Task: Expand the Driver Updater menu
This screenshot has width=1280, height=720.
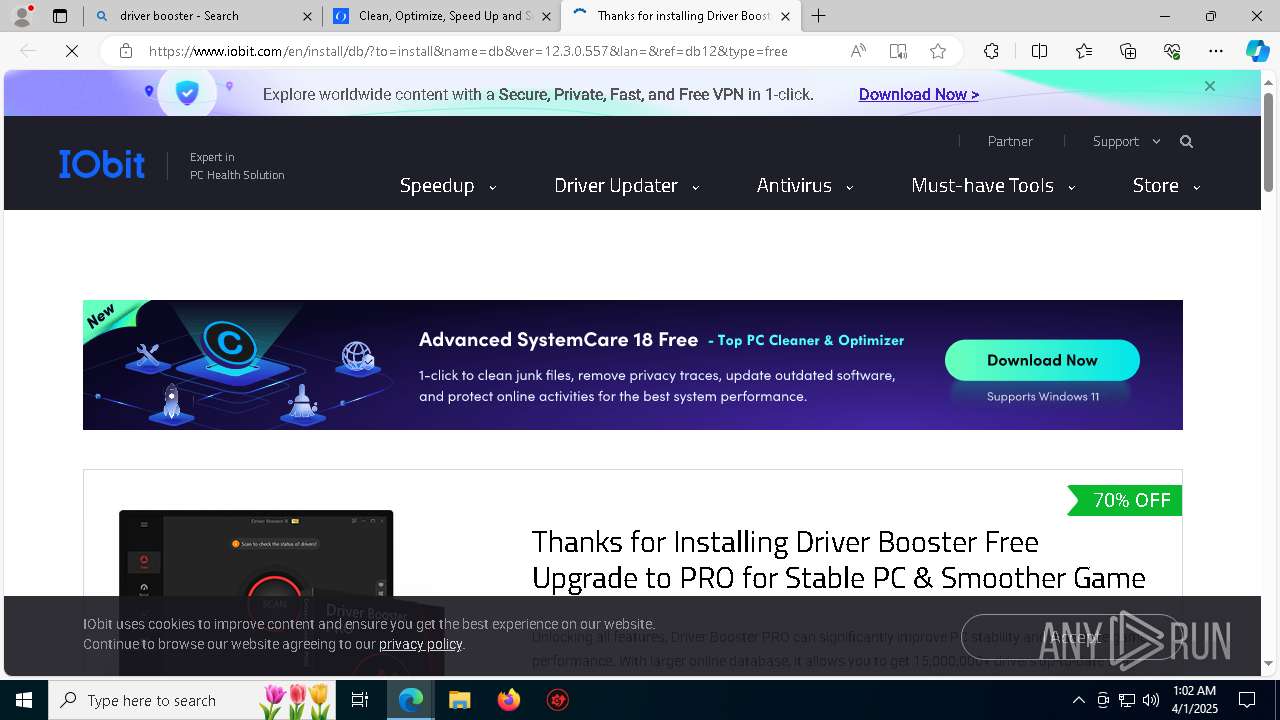Action: click(x=627, y=185)
